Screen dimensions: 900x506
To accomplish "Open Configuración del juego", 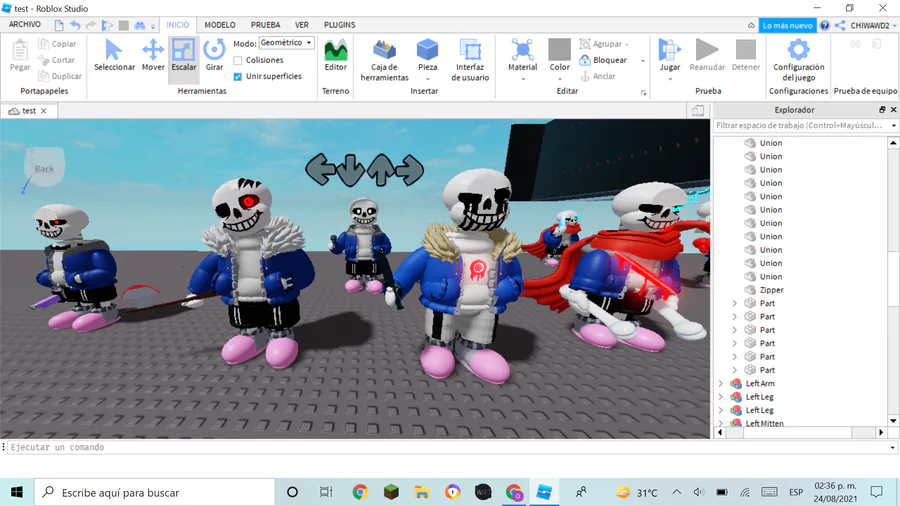I will coord(798,60).
